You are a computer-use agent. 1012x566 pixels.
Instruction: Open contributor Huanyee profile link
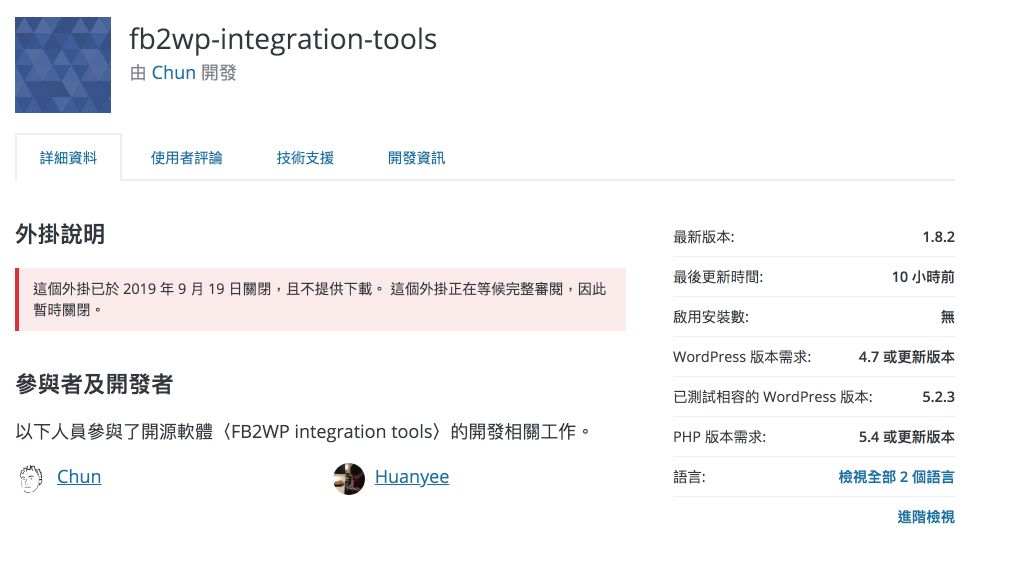pos(412,476)
